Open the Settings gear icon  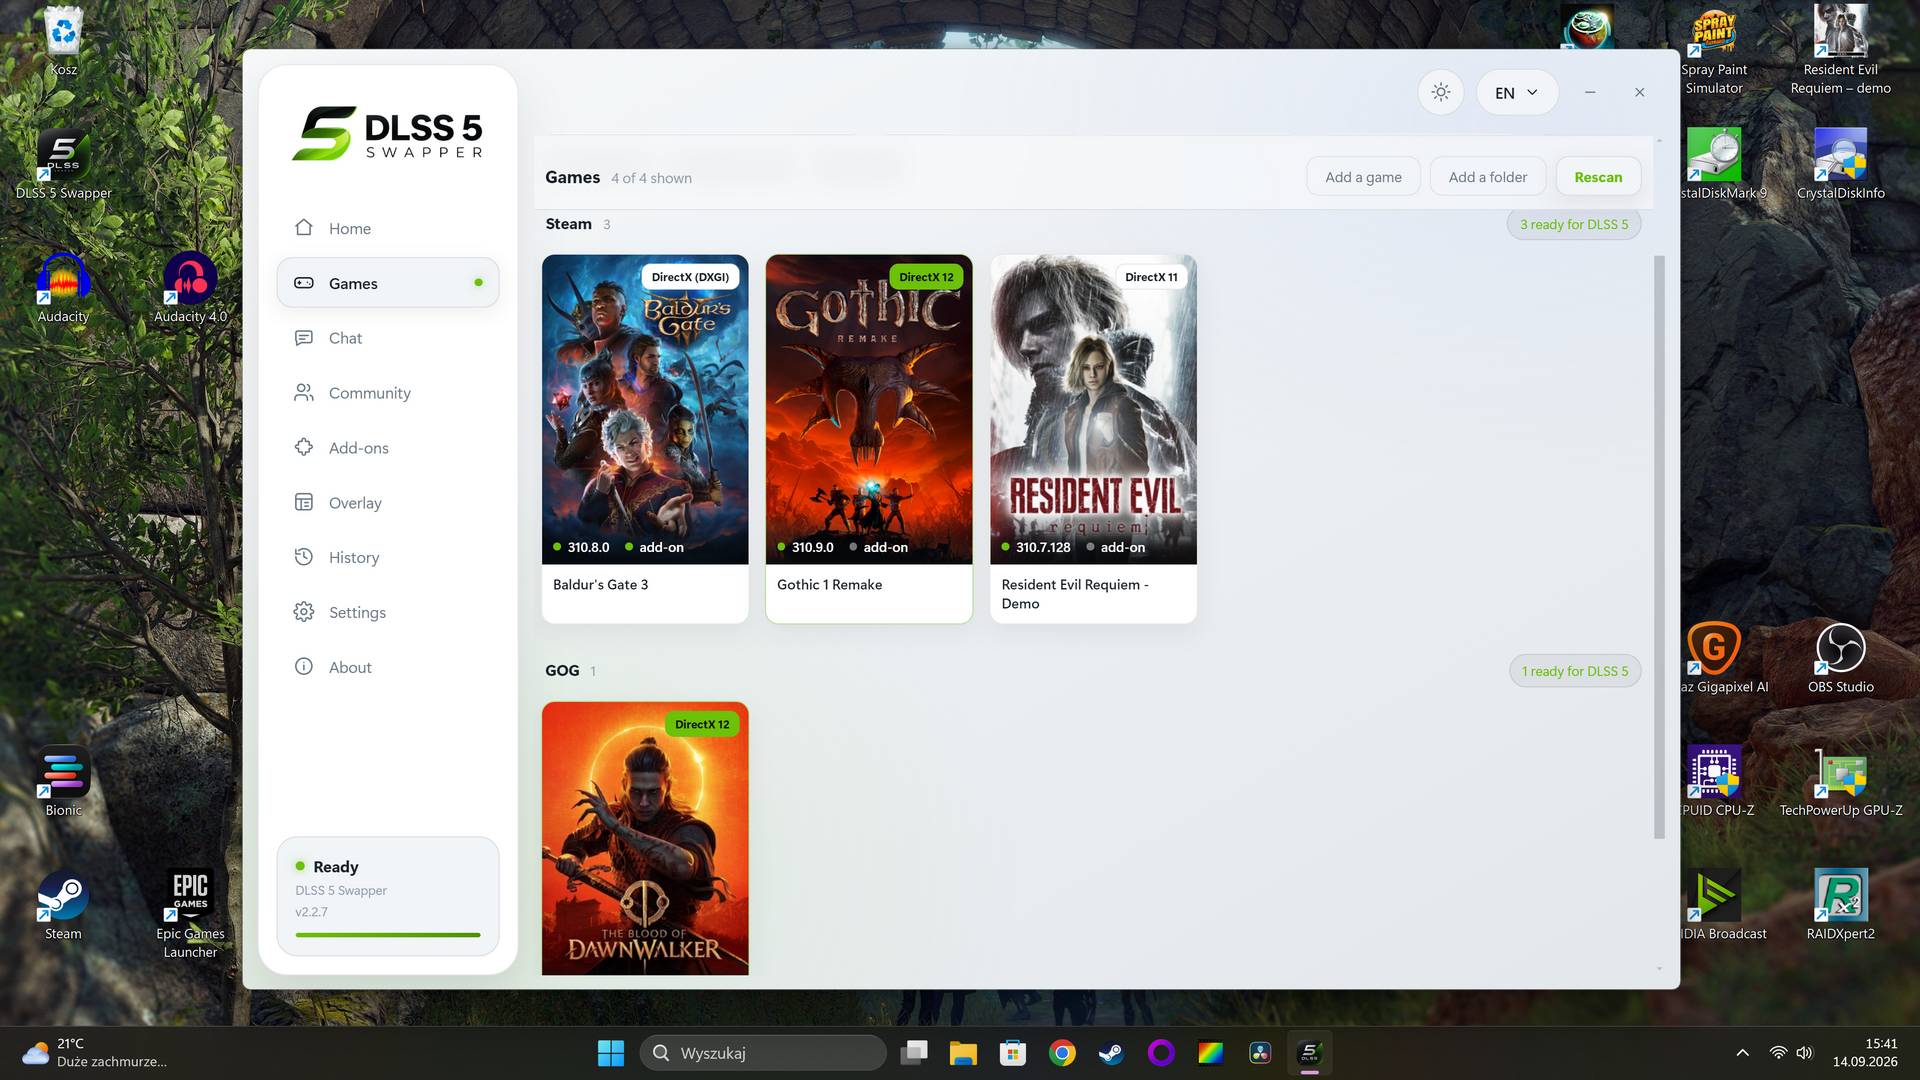(x=304, y=612)
